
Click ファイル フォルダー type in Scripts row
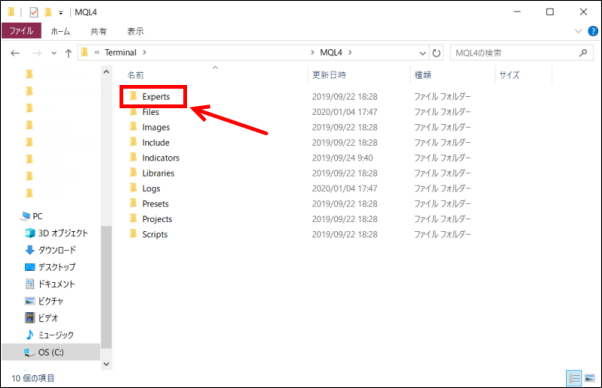click(x=442, y=234)
